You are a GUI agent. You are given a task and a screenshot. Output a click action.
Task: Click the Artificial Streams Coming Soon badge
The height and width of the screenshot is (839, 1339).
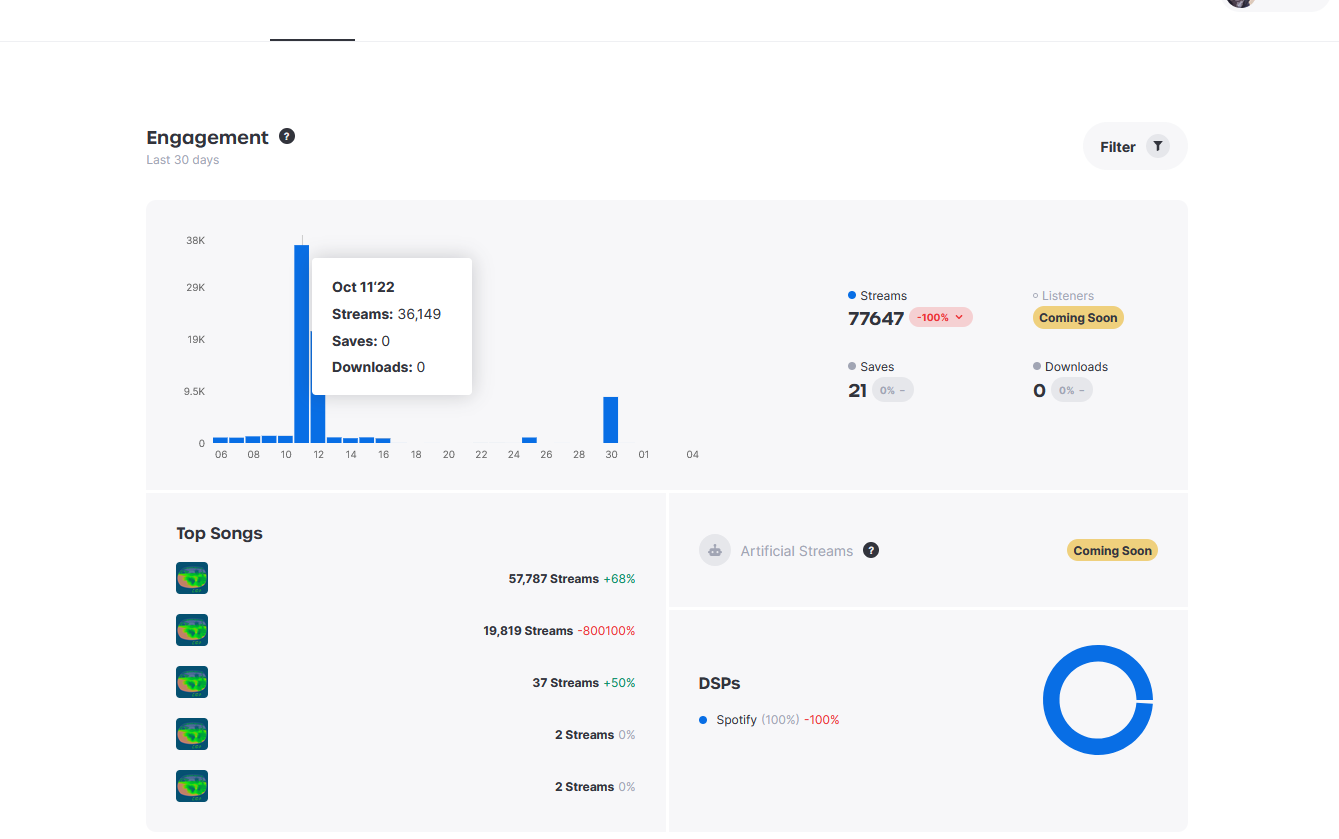coord(1112,550)
